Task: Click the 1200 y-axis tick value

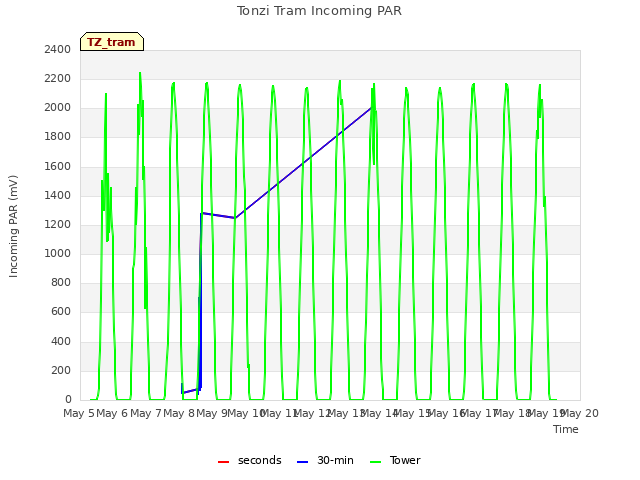Action: point(58,224)
